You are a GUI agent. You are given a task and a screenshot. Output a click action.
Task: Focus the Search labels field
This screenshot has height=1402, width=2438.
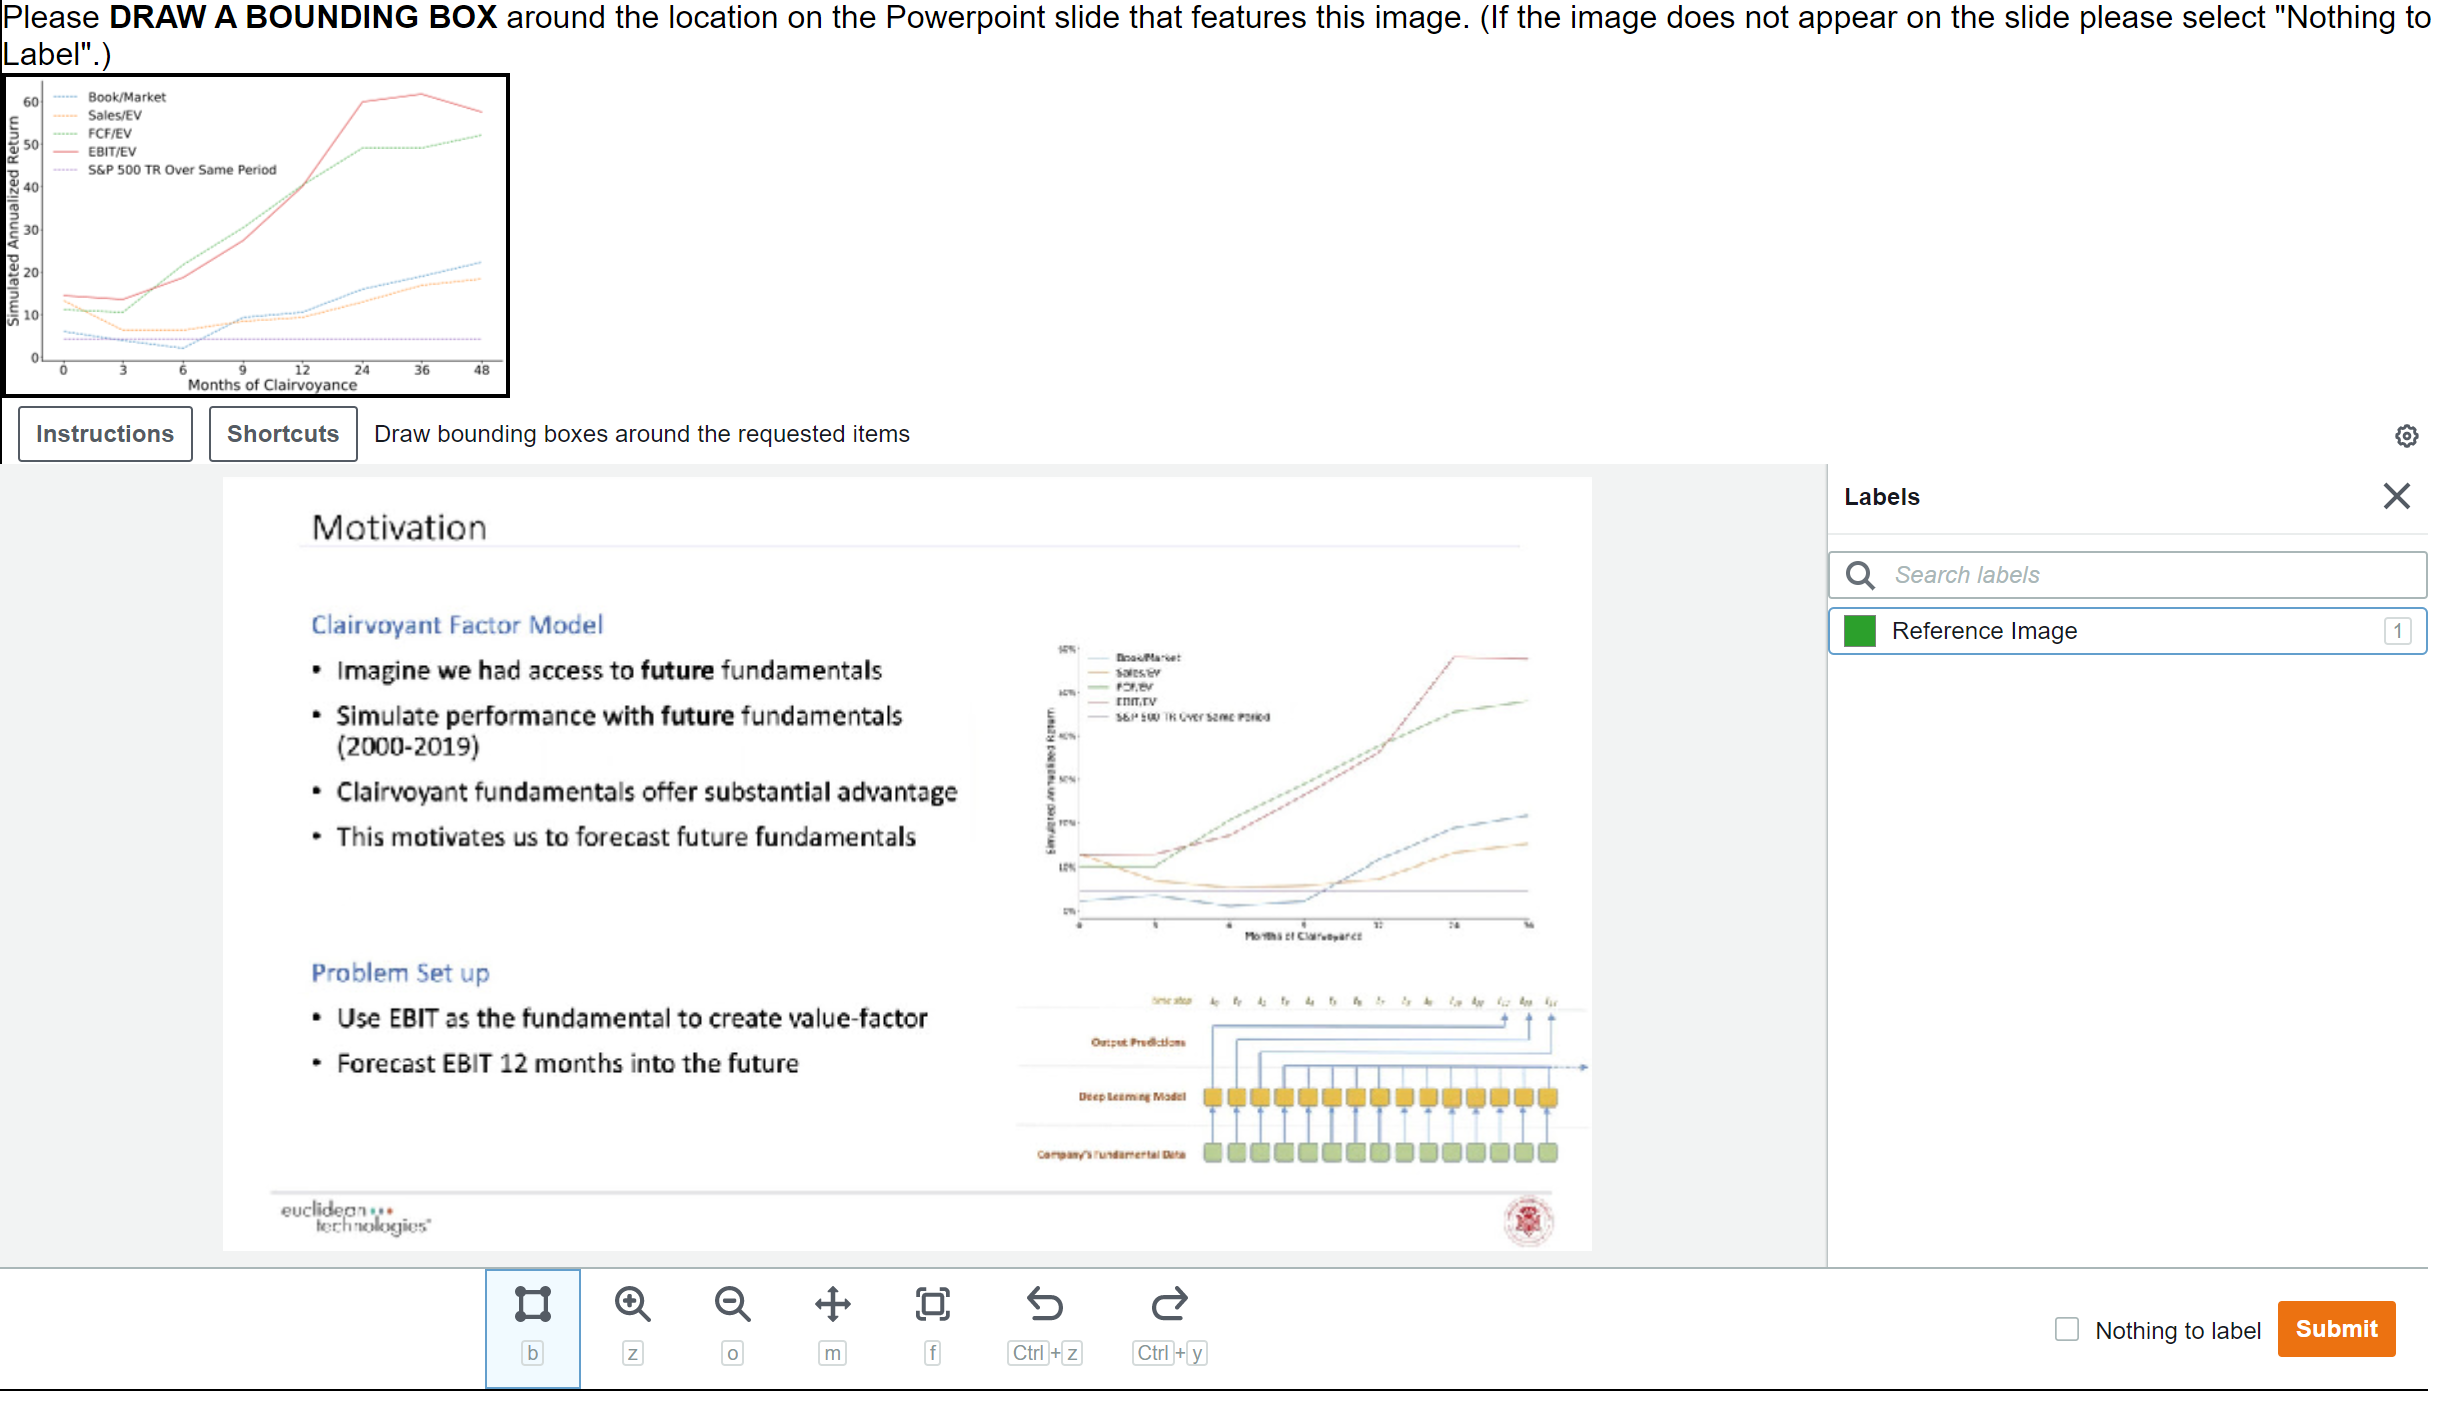(2127, 575)
